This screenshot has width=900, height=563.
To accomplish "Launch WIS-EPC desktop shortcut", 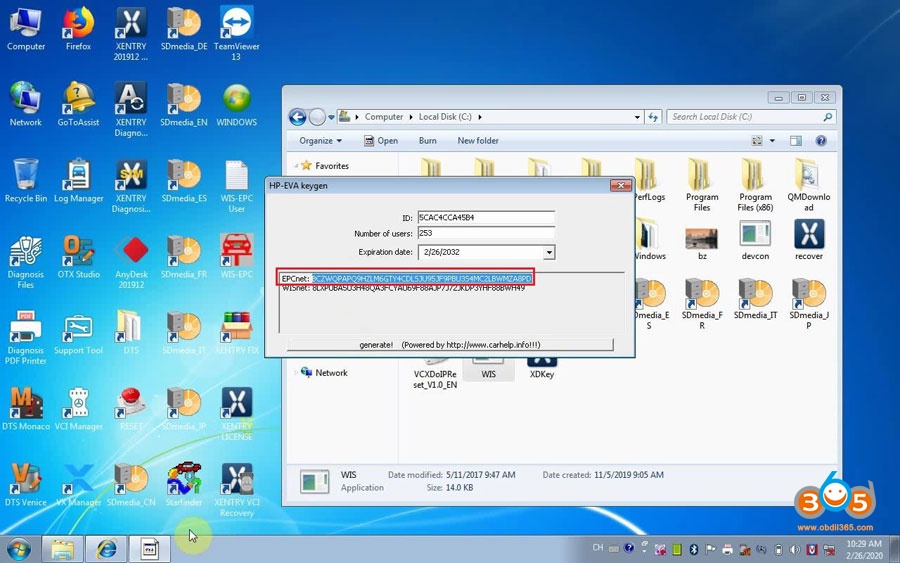I will tap(236, 257).
